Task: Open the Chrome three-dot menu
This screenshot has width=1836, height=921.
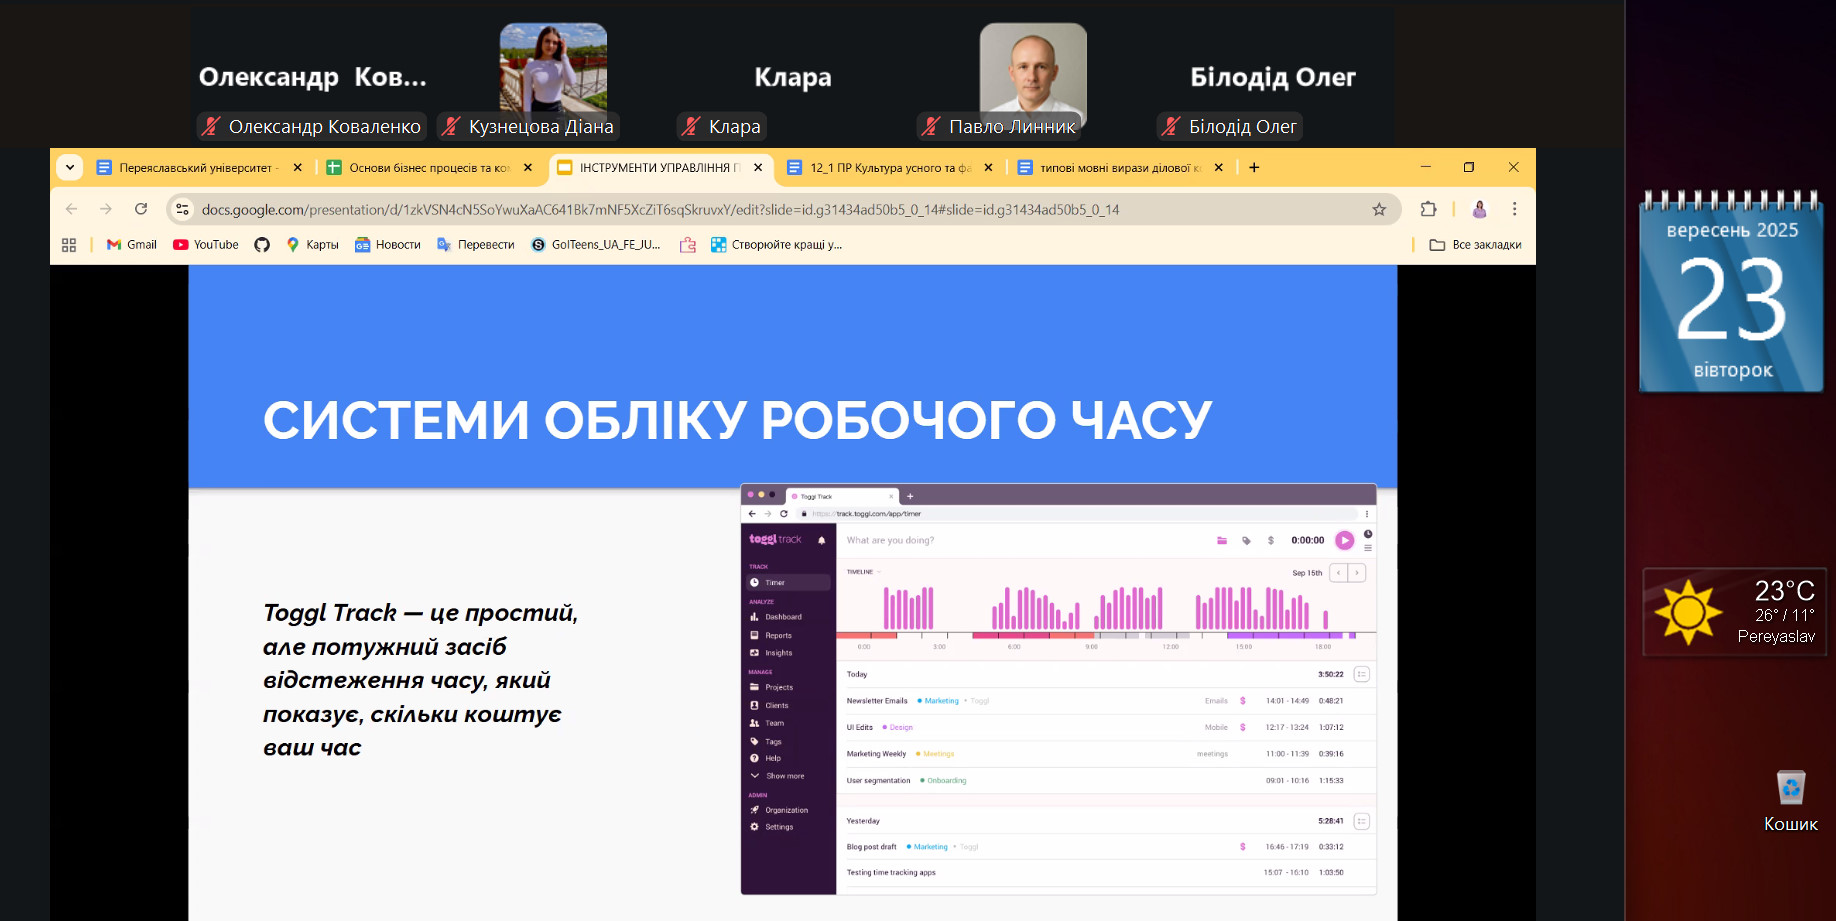Action: click(1514, 209)
